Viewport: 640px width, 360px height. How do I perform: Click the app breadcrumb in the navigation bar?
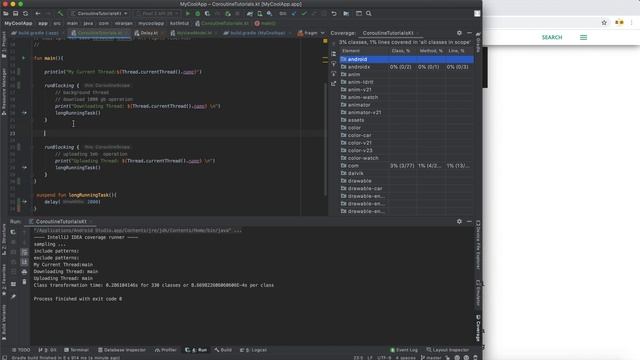pyautogui.click(x=43, y=23)
